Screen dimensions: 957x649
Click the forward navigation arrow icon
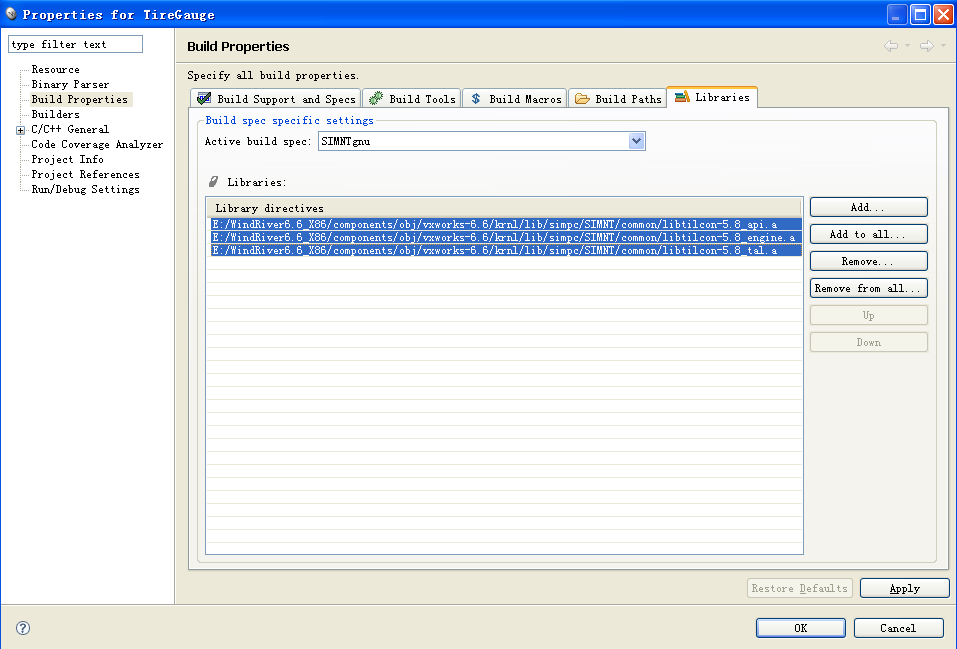(926, 46)
